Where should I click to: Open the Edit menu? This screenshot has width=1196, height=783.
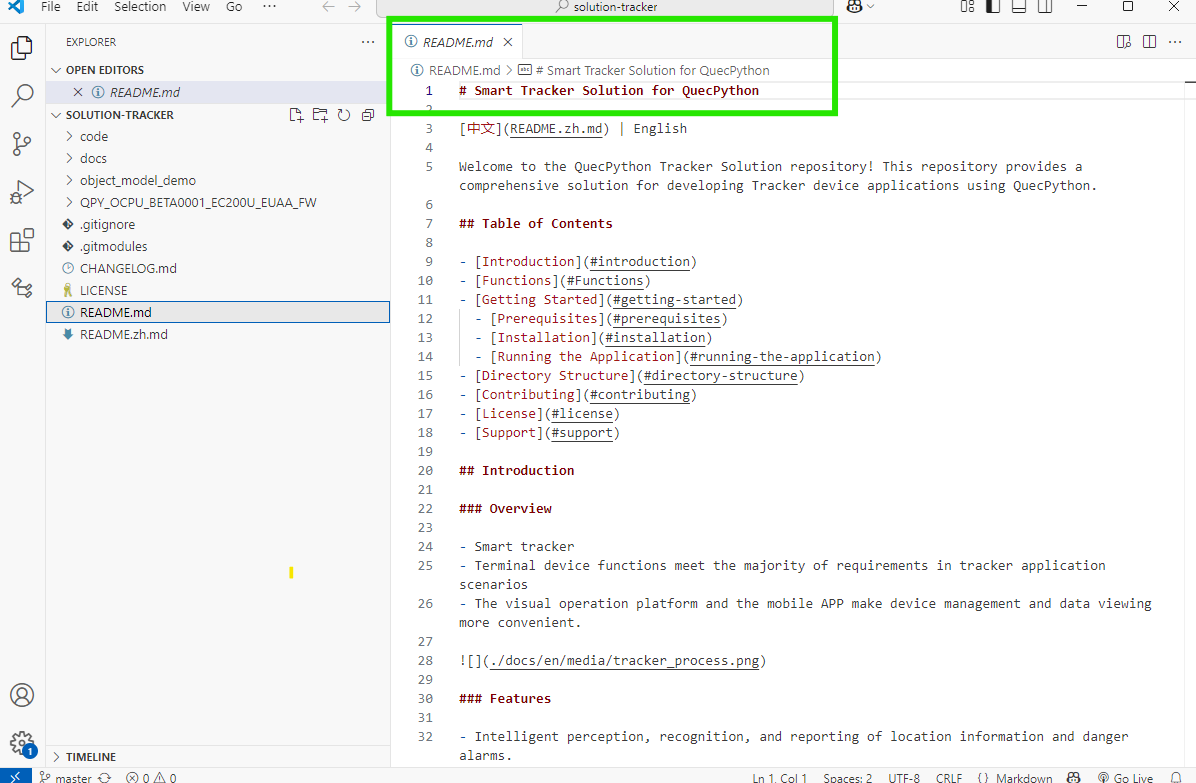tap(87, 7)
